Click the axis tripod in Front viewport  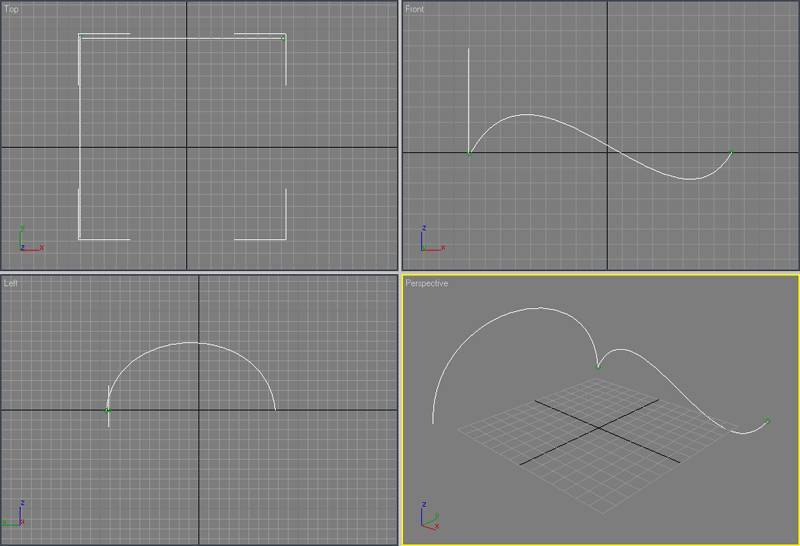tap(429, 240)
